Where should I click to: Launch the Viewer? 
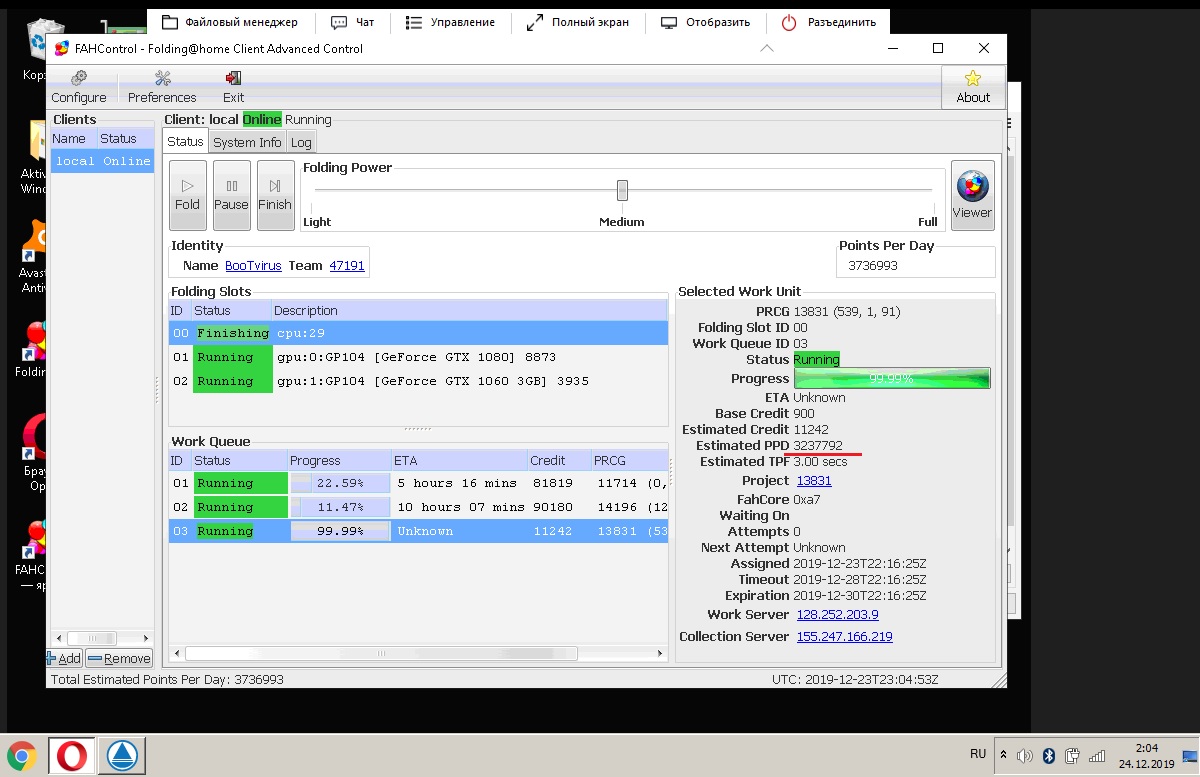[x=972, y=195]
